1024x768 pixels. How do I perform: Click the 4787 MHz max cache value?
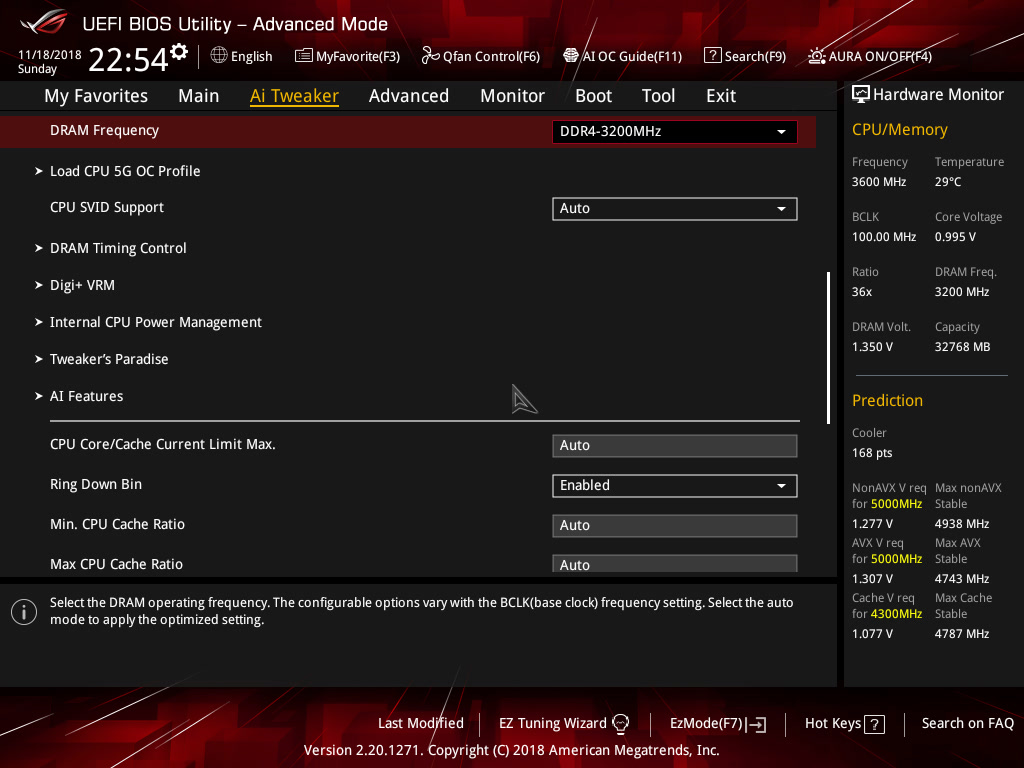(x=962, y=634)
